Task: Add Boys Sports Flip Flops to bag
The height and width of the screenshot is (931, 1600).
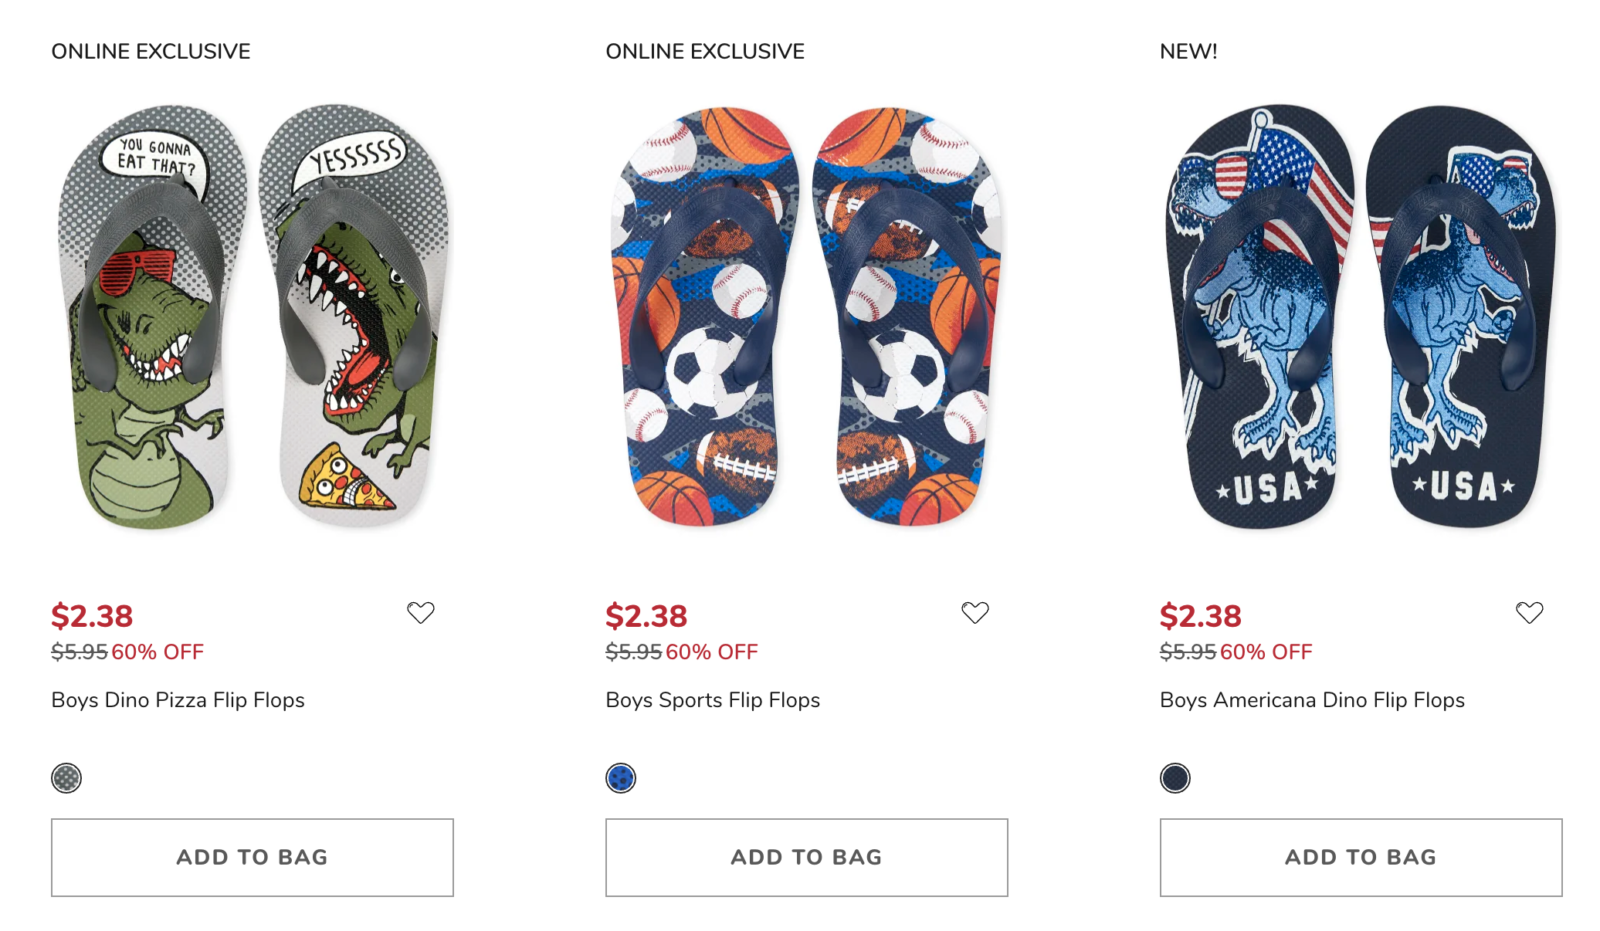Action: pos(806,857)
